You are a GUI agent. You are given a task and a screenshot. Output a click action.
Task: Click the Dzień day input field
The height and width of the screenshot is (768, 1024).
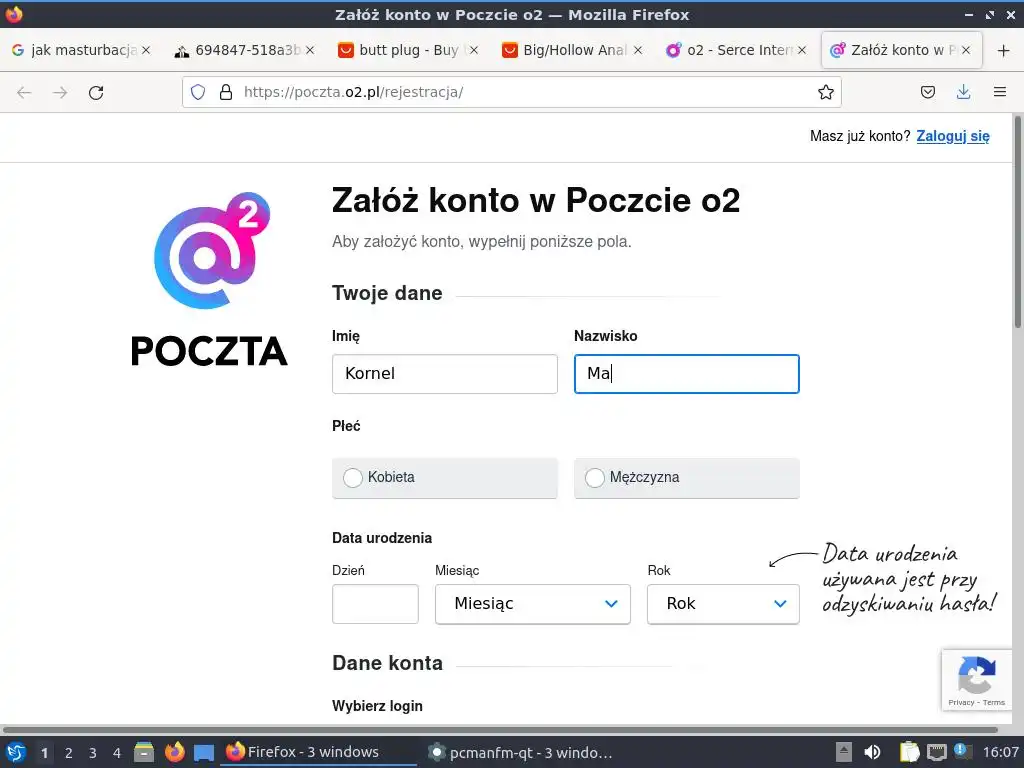[376, 604]
